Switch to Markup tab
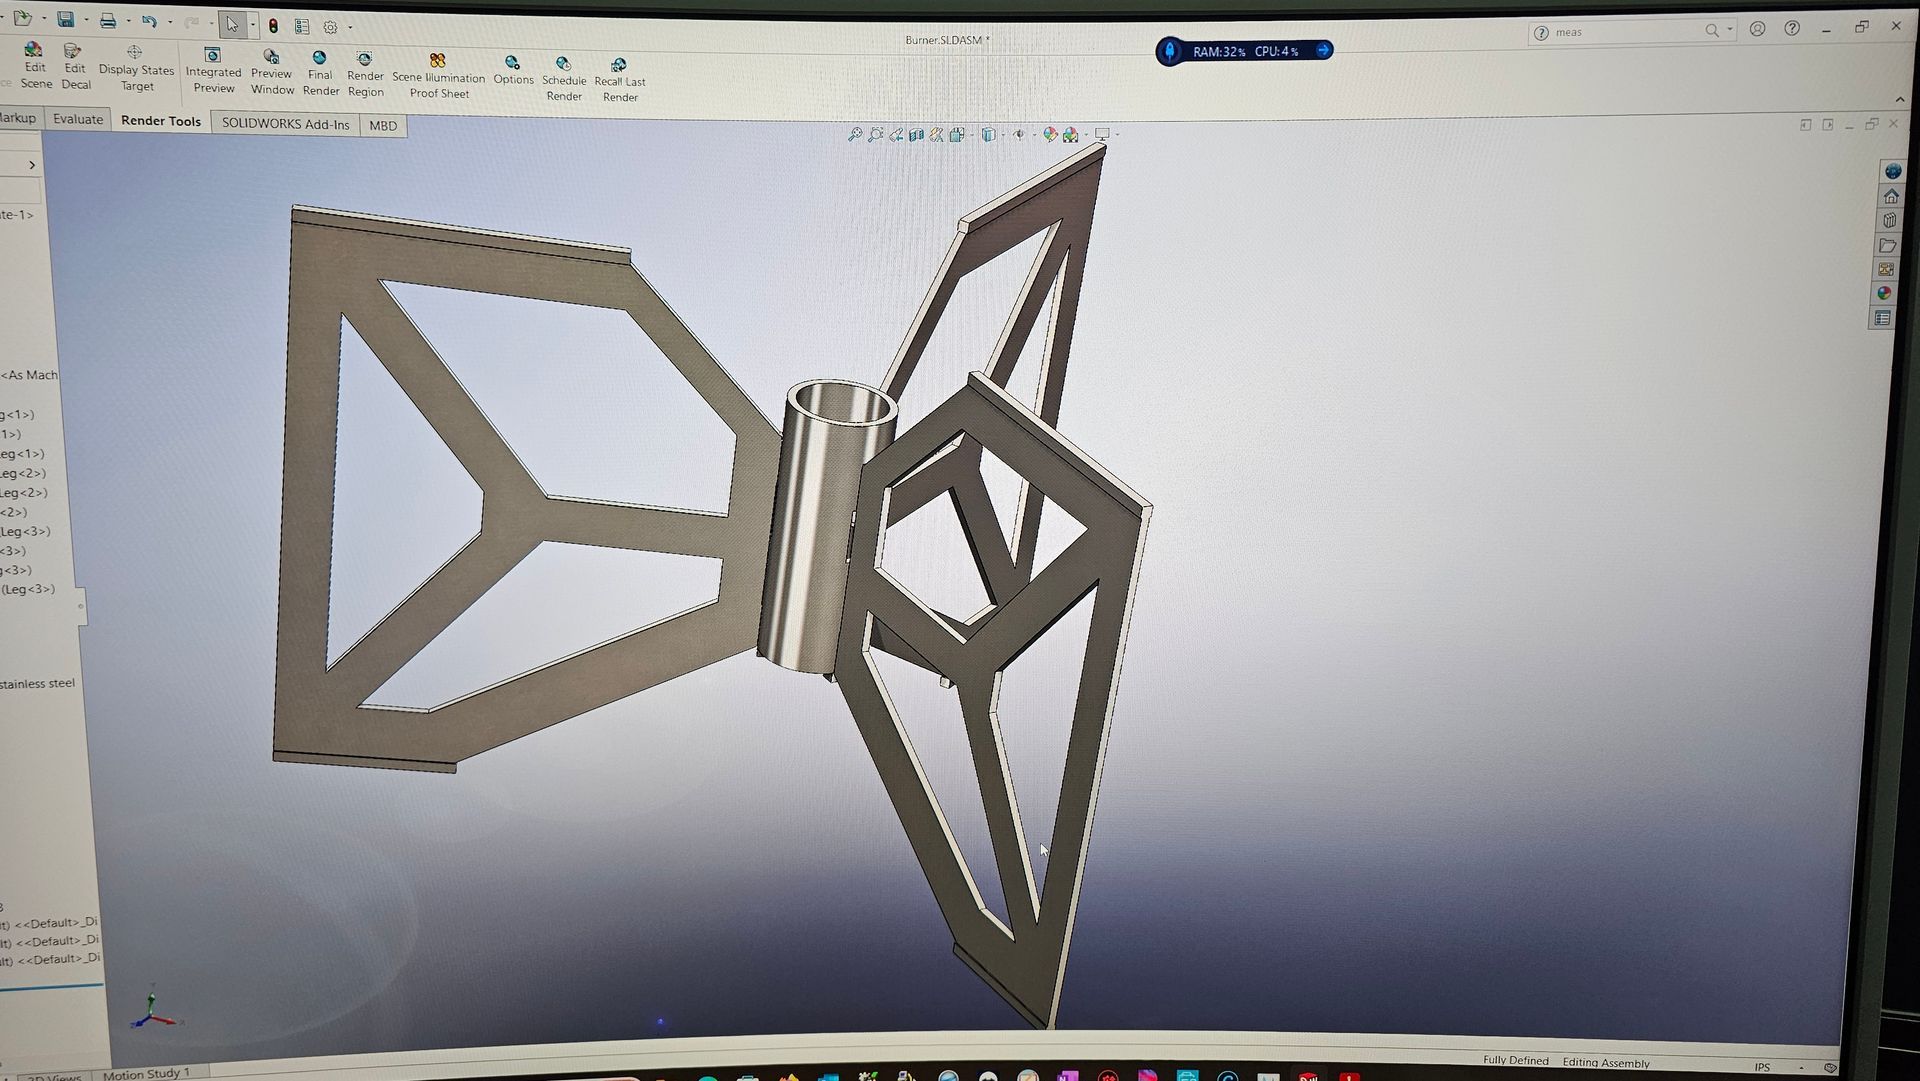 tap(18, 118)
